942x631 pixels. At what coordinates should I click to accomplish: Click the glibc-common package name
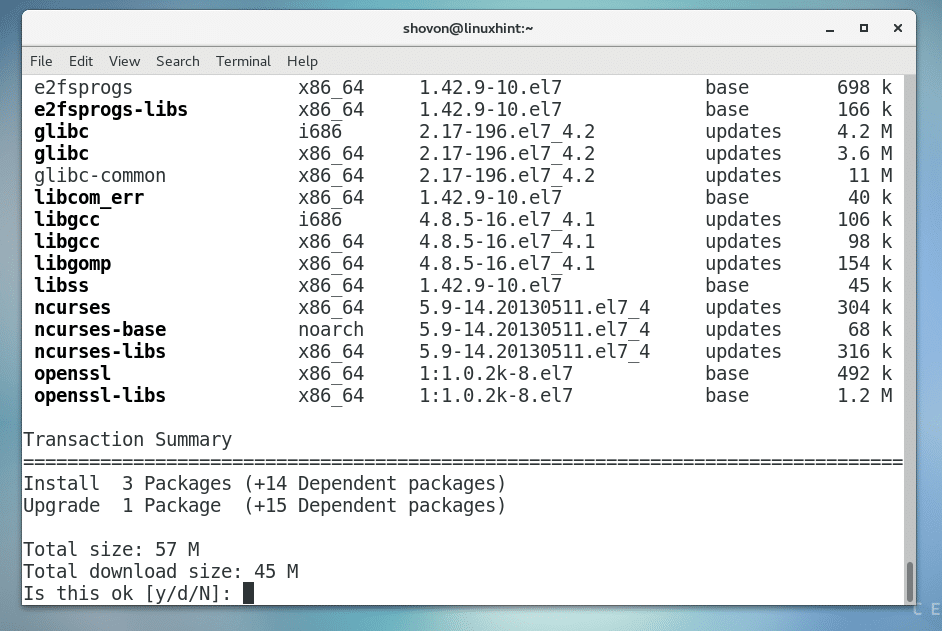(100, 175)
